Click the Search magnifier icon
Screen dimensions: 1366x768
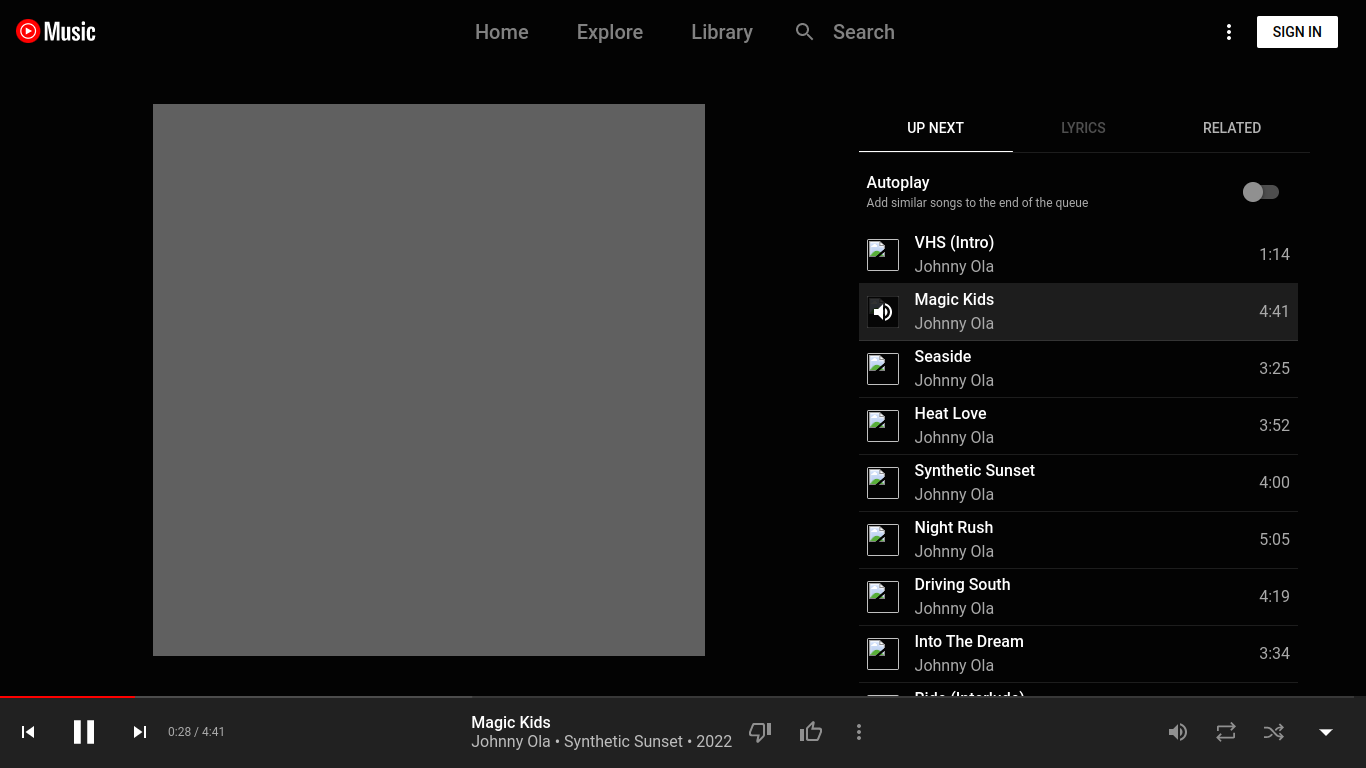pos(804,32)
